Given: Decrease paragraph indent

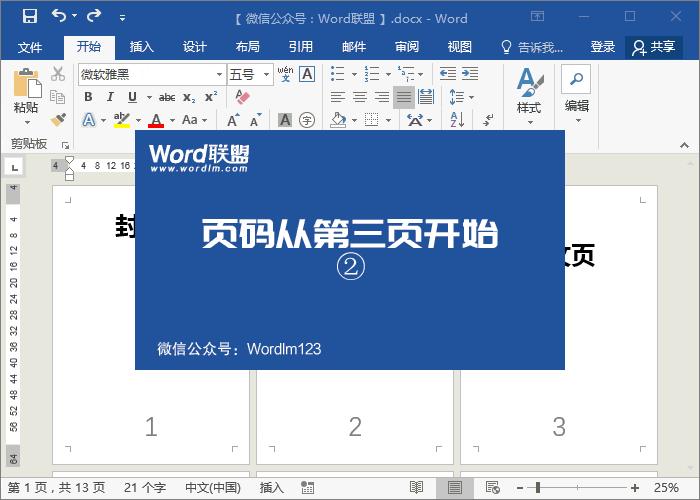Looking at the screenshot, I should (448, 73).
